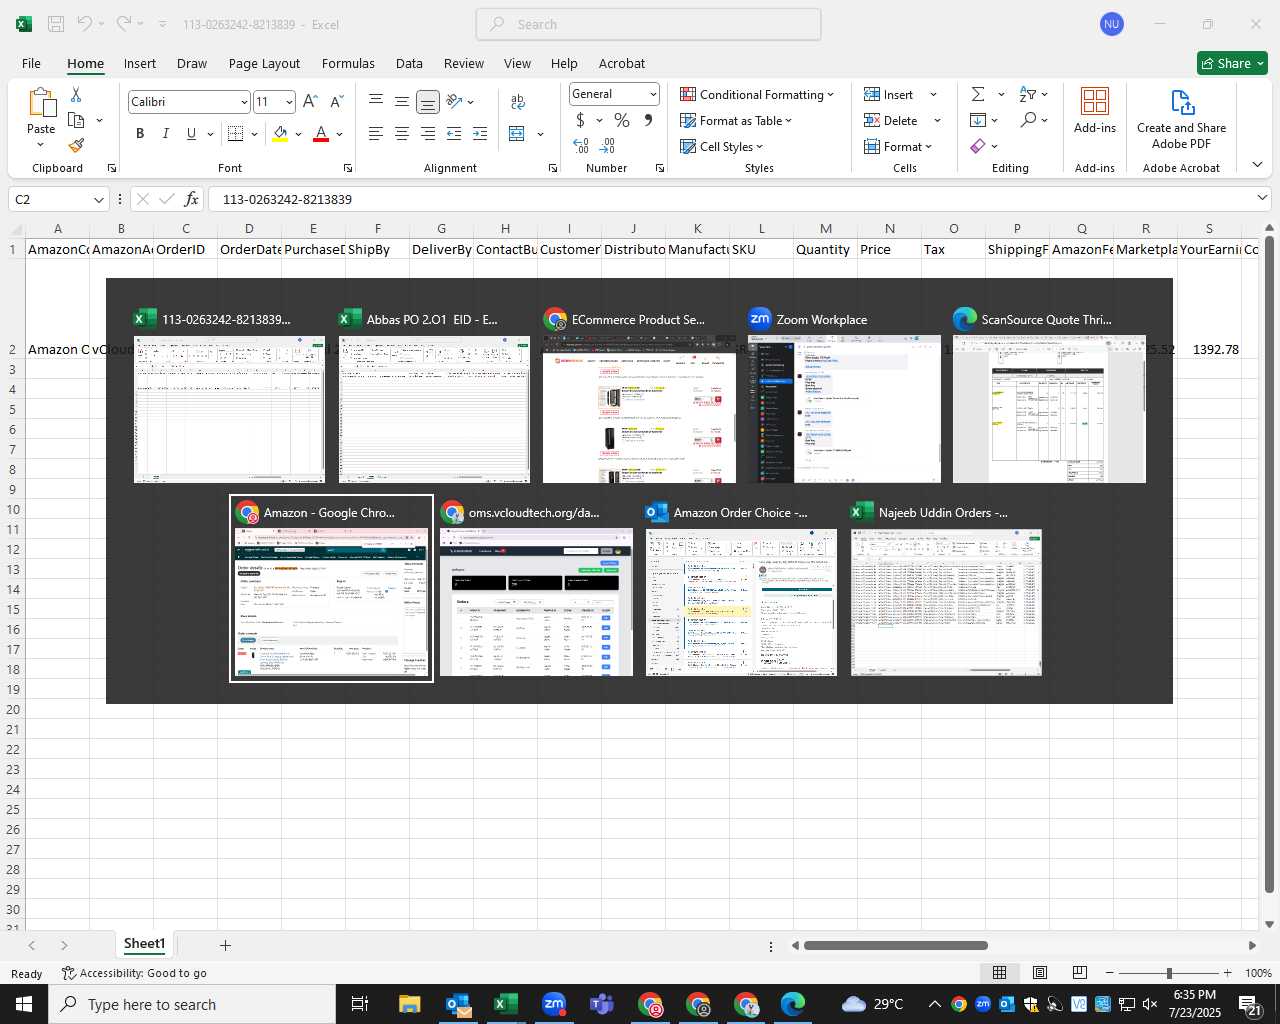
Task: Switch to the Acrobat tab
Action: tap(622, 63)
